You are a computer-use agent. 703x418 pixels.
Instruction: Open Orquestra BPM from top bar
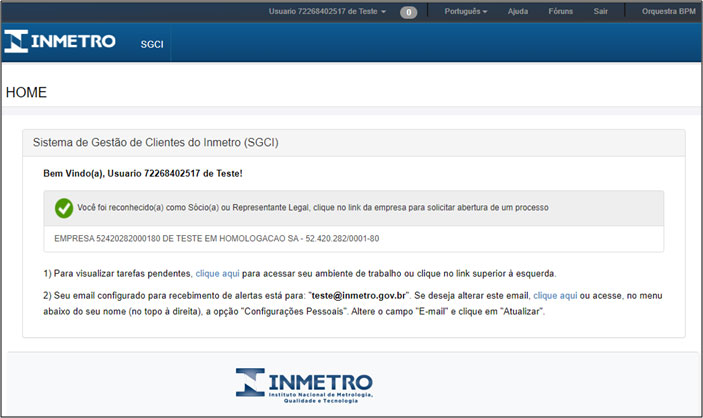pos(666,12)
